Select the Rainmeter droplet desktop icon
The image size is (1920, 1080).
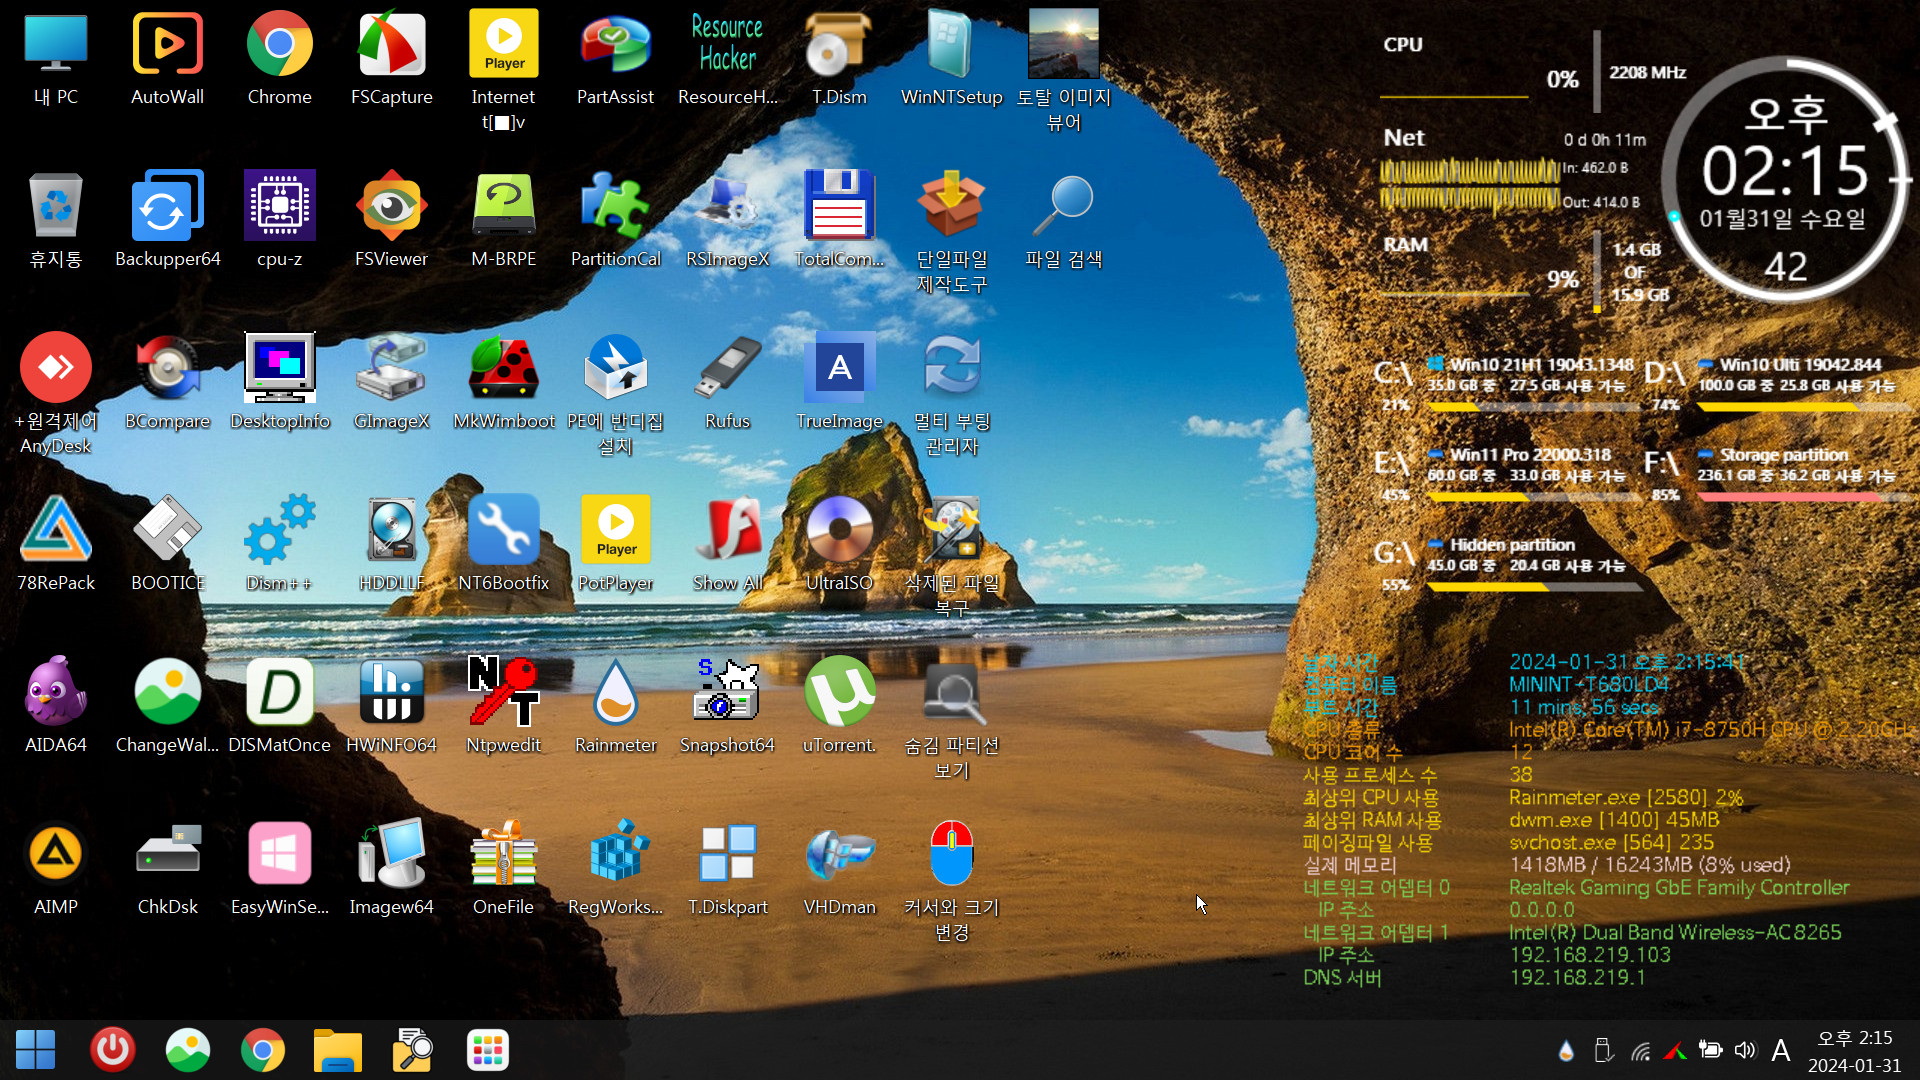click(x=615, y=706)
